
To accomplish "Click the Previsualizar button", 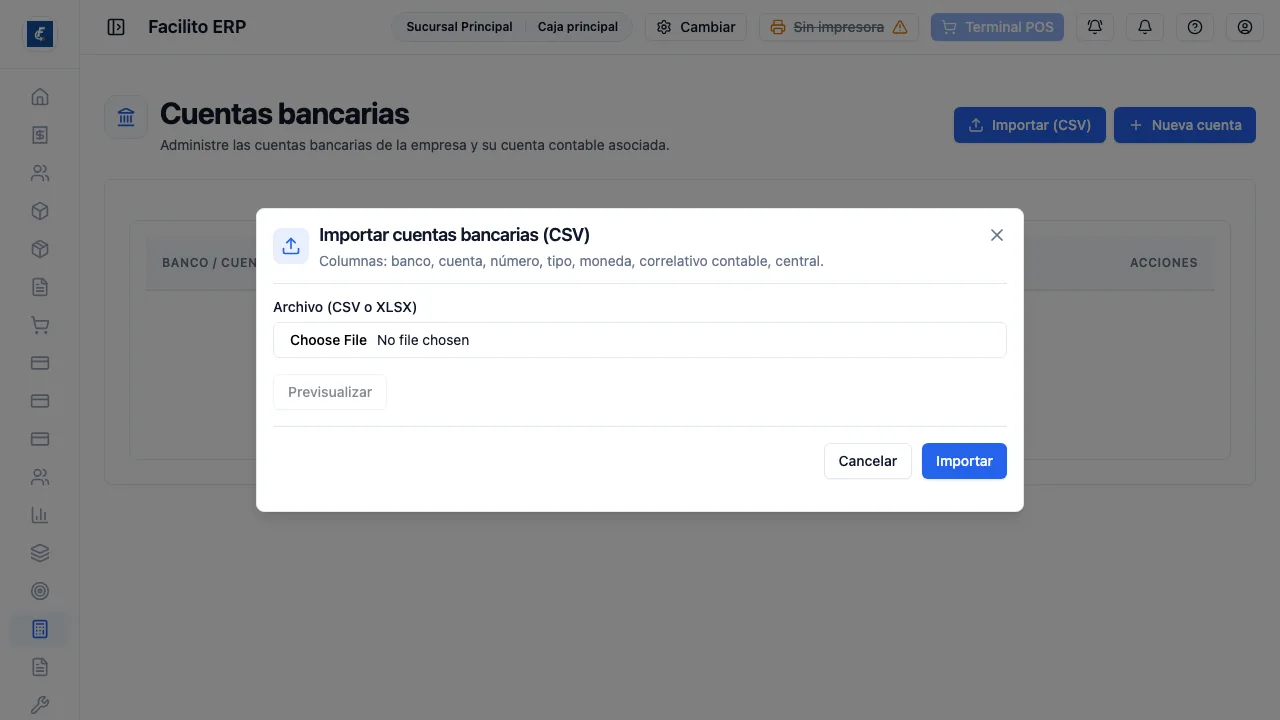I will tap(330, 392).
